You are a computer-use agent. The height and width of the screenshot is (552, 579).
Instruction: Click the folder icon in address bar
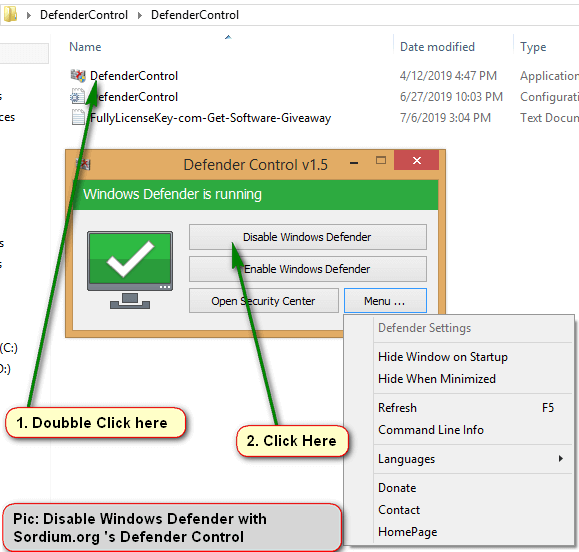click(10, 14)
